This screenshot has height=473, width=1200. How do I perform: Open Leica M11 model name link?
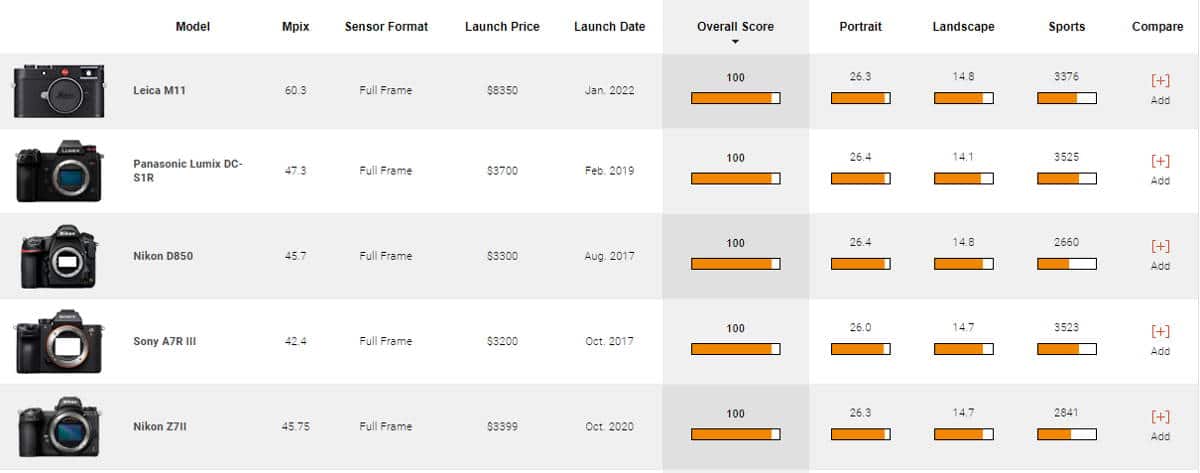pyautogui.click(x=160, y=90)
